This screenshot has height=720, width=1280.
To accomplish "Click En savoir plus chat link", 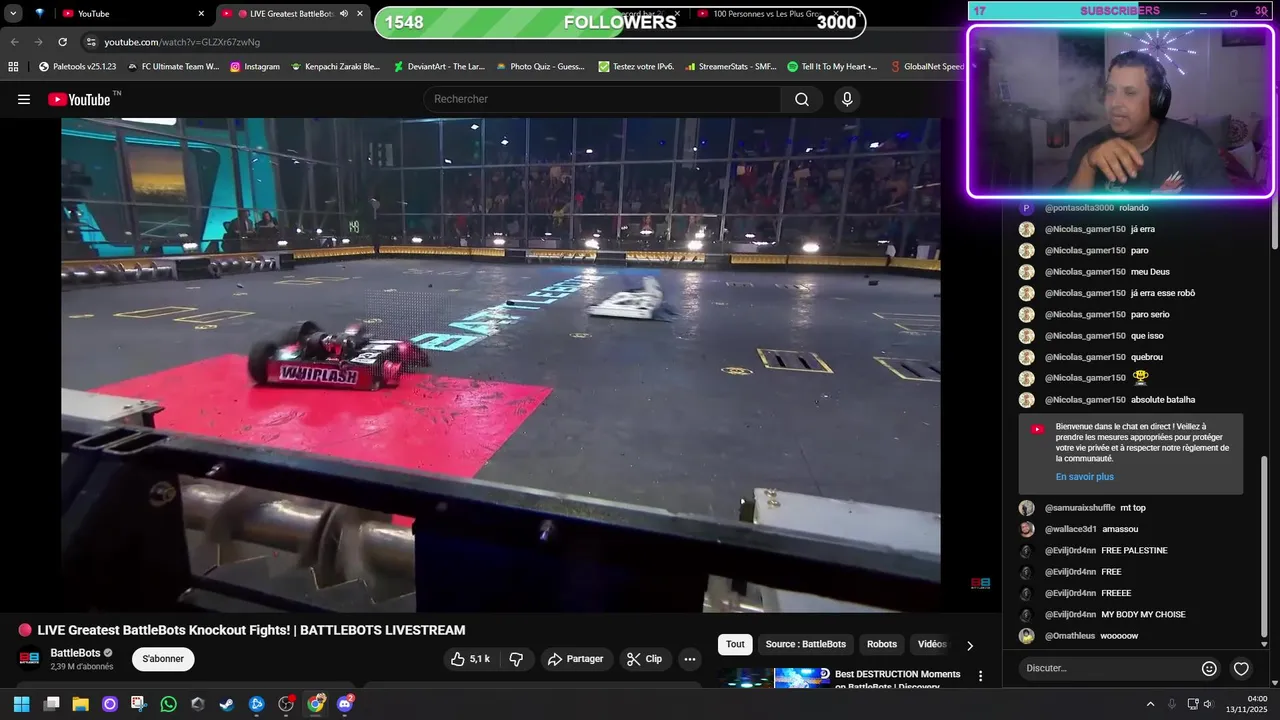I will coord(1084,477).
